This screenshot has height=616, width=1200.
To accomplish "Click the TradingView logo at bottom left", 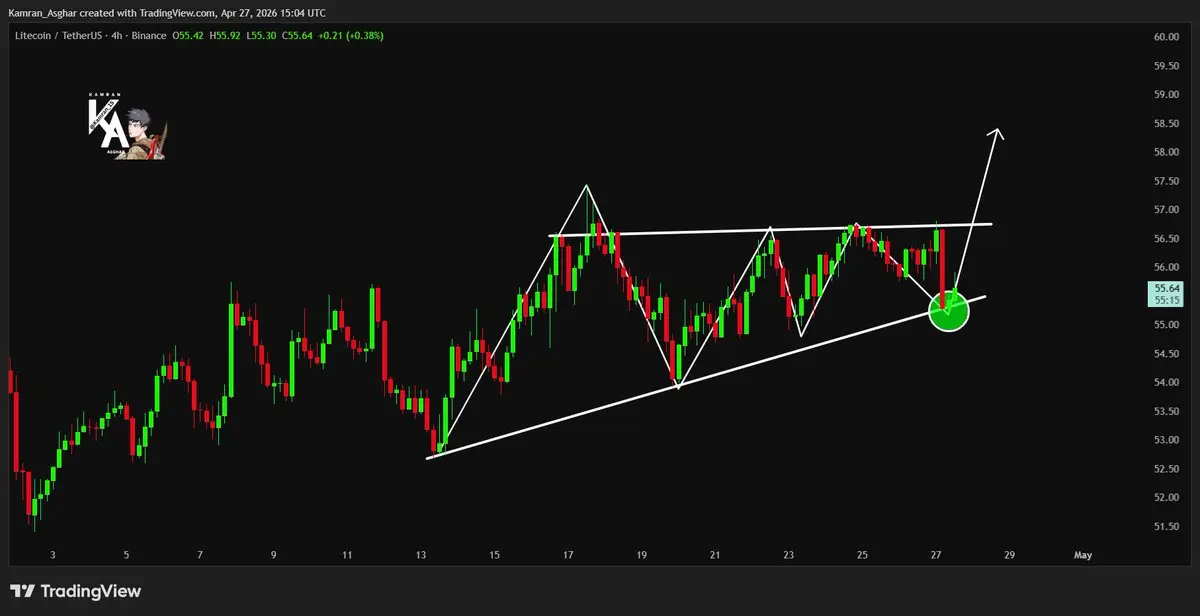I will 76,592.
